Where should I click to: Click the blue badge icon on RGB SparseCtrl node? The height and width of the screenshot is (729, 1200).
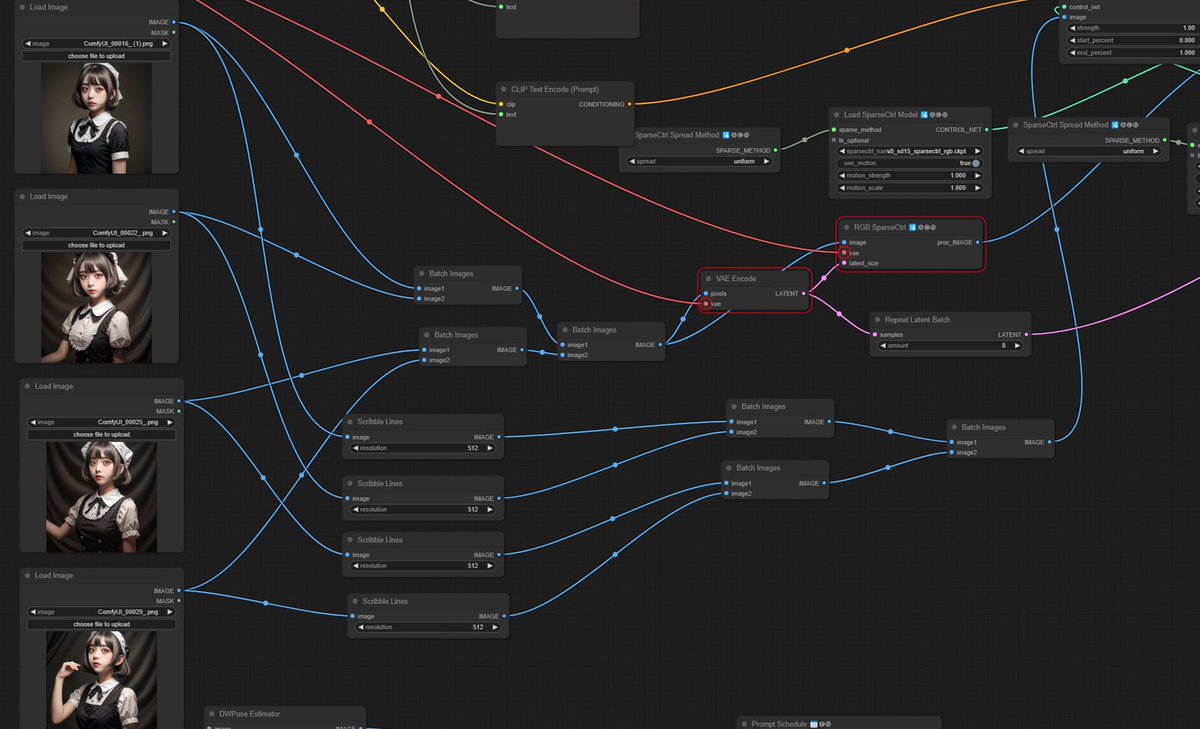910,227
